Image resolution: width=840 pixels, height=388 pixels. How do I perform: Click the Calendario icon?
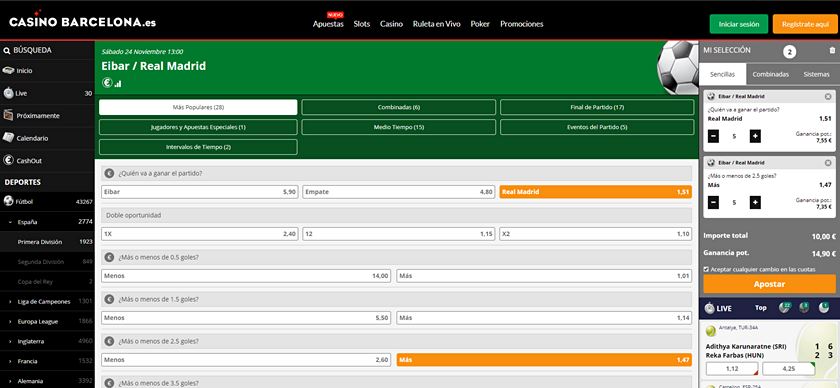tap(8, 138)
